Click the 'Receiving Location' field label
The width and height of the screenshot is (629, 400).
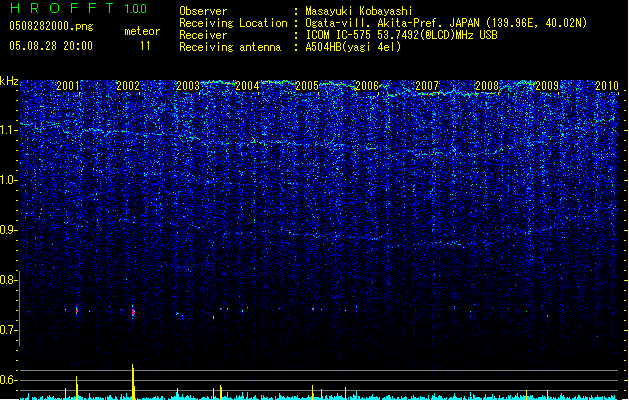coord(233,23)
